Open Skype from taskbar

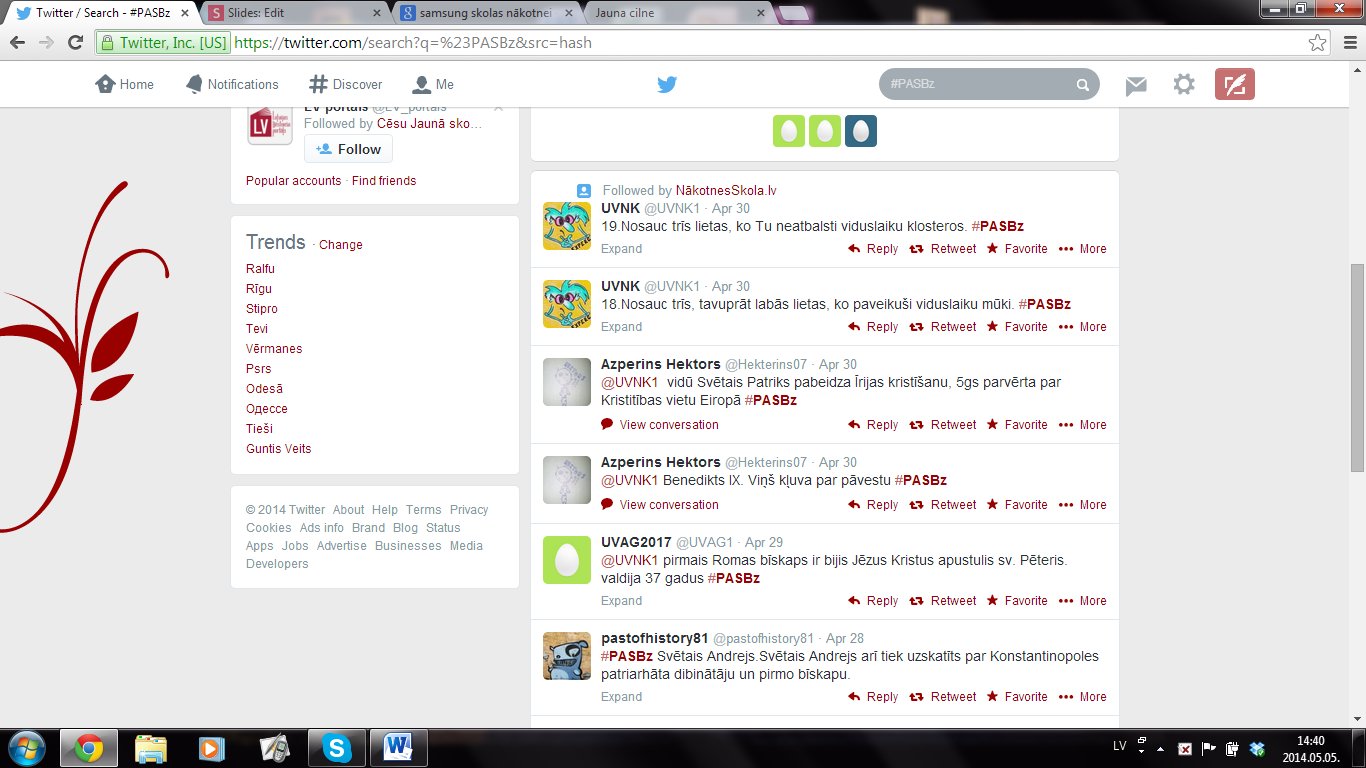click(336, 748)
